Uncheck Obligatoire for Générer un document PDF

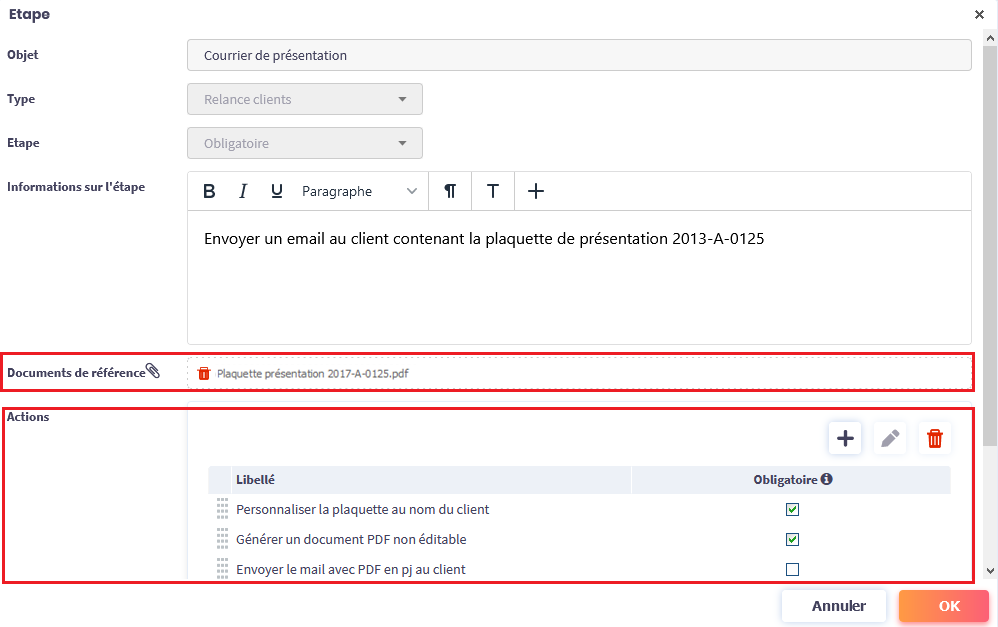pos(792,539)
